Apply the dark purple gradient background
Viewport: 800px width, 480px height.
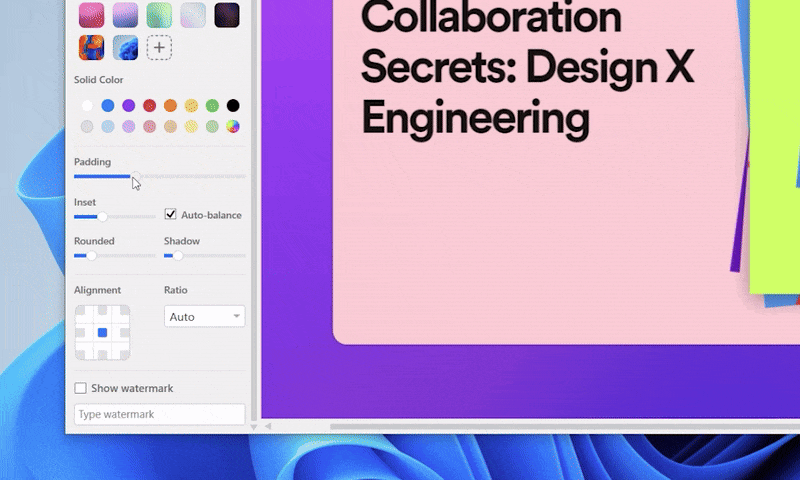pos(227,14)
